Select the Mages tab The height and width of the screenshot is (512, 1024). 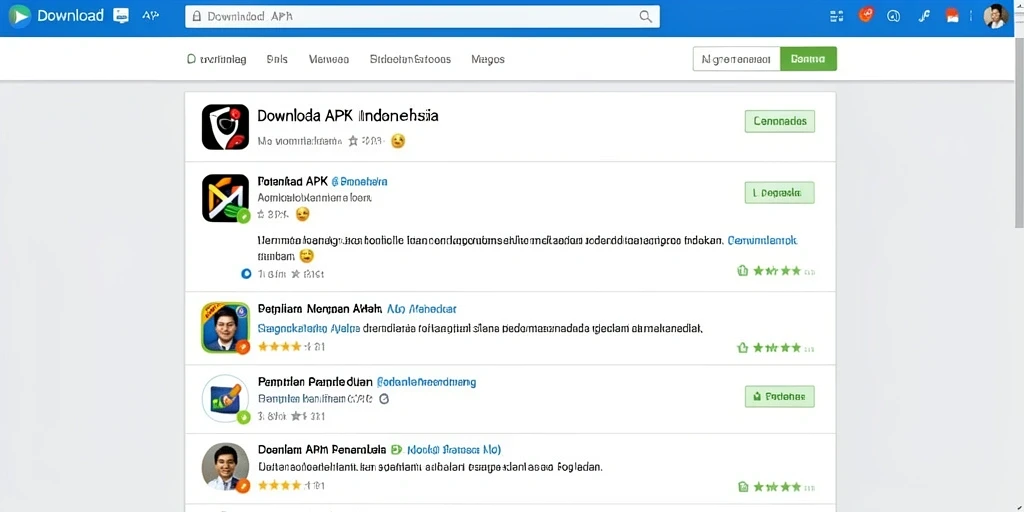pos(488,59)
